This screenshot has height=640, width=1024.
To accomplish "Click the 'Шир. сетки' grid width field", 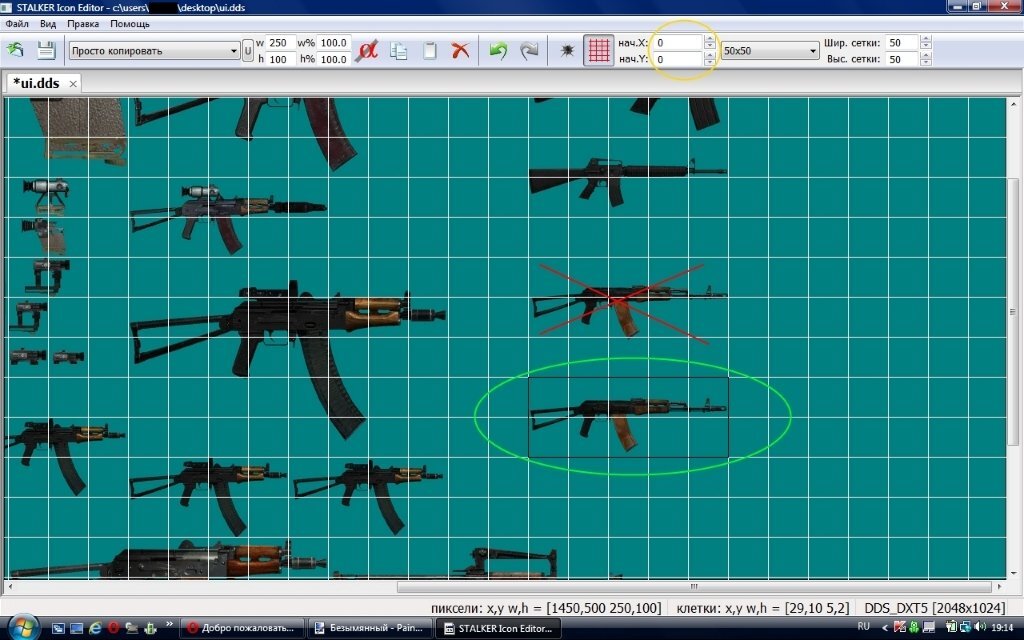I will pyautogui.click(x=901, y=43).
